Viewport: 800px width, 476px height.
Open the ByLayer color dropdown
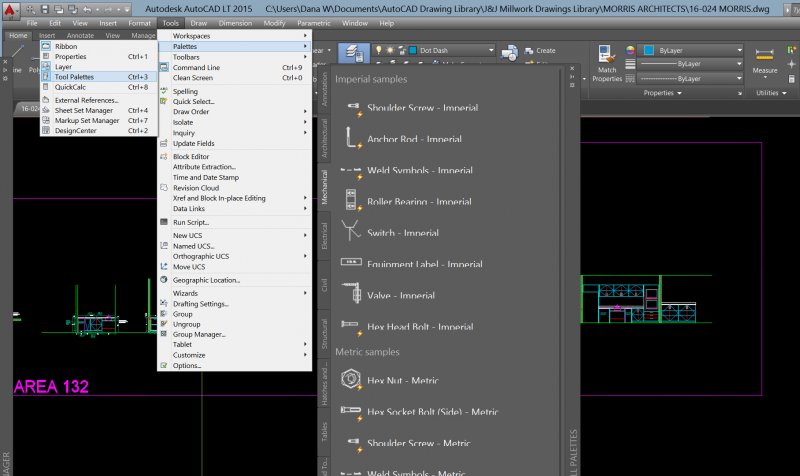739,50
